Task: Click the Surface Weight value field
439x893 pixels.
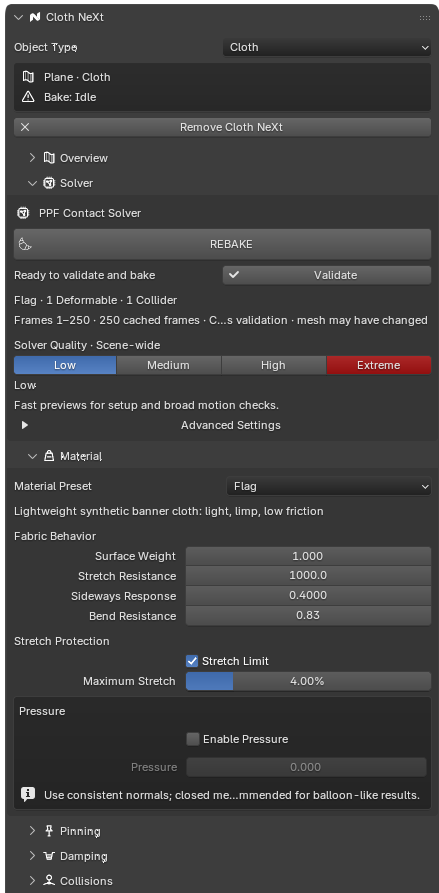Action: pos(308,556)
